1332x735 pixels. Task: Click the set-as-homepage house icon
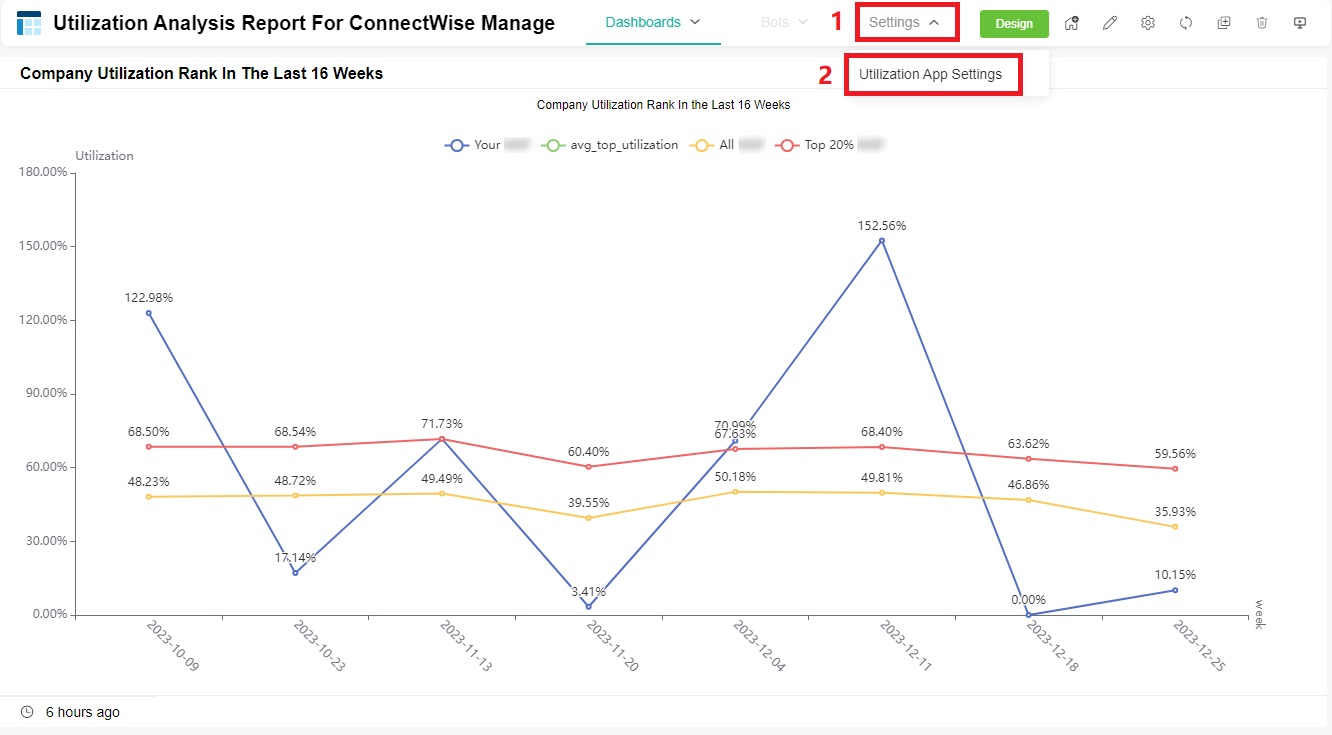tap(1071, 23)
